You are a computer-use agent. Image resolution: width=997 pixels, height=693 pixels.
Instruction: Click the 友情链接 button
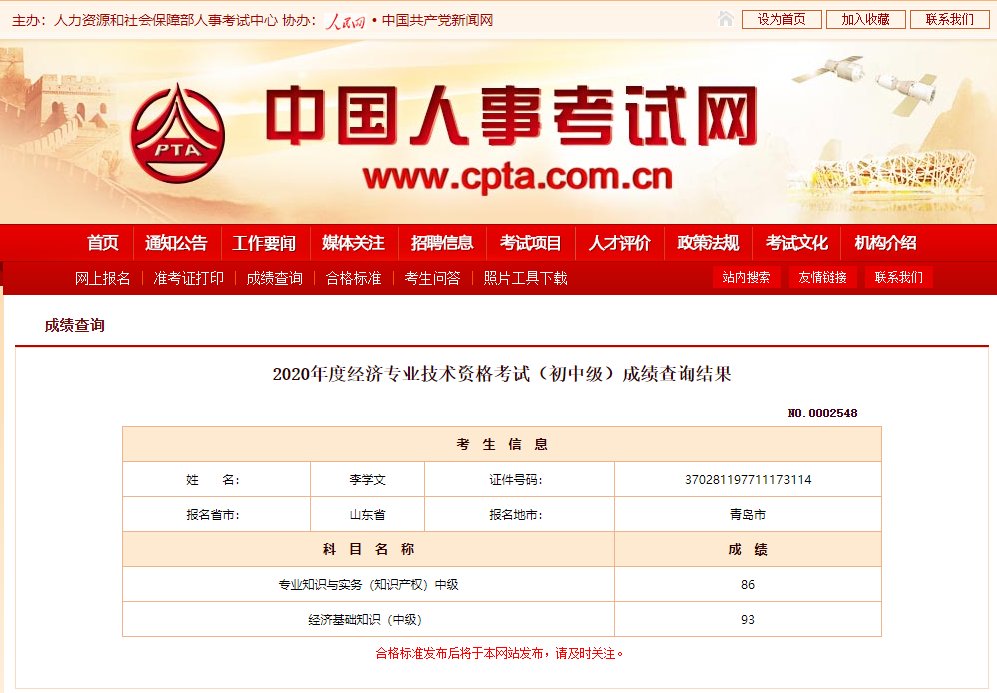(x=822, y=278)
